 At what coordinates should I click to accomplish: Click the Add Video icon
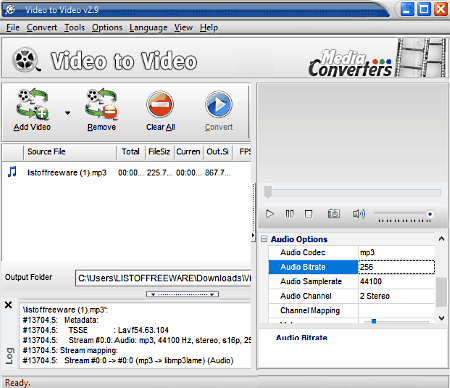click(x=33, y=104)
